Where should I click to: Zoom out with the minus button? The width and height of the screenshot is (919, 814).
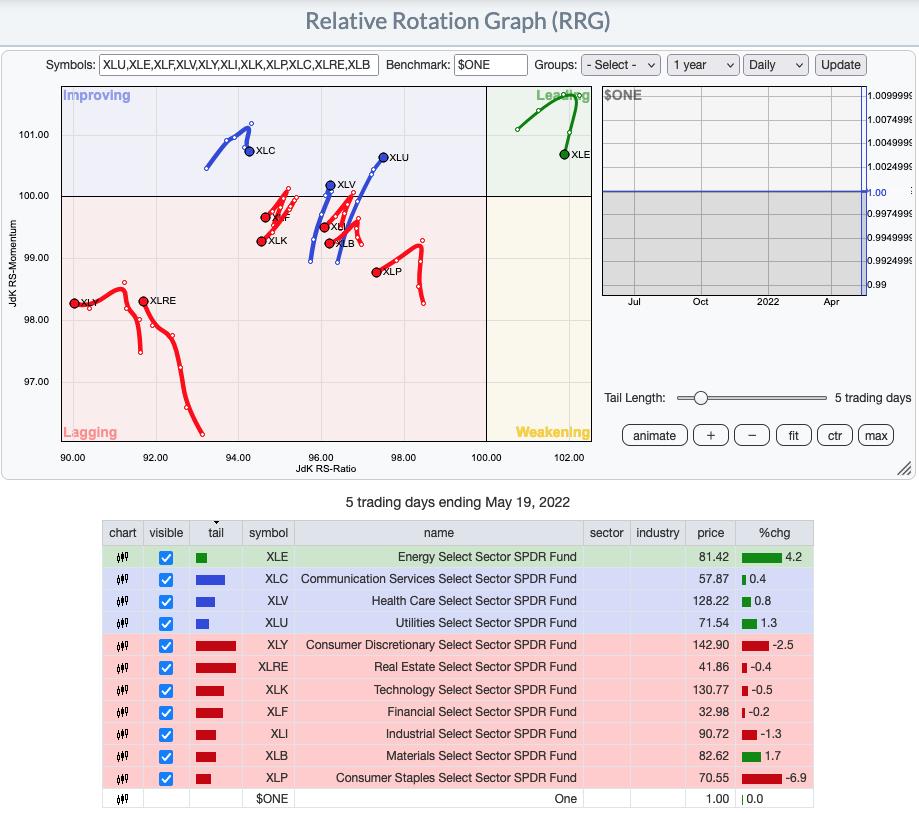[x=752, y=435]
